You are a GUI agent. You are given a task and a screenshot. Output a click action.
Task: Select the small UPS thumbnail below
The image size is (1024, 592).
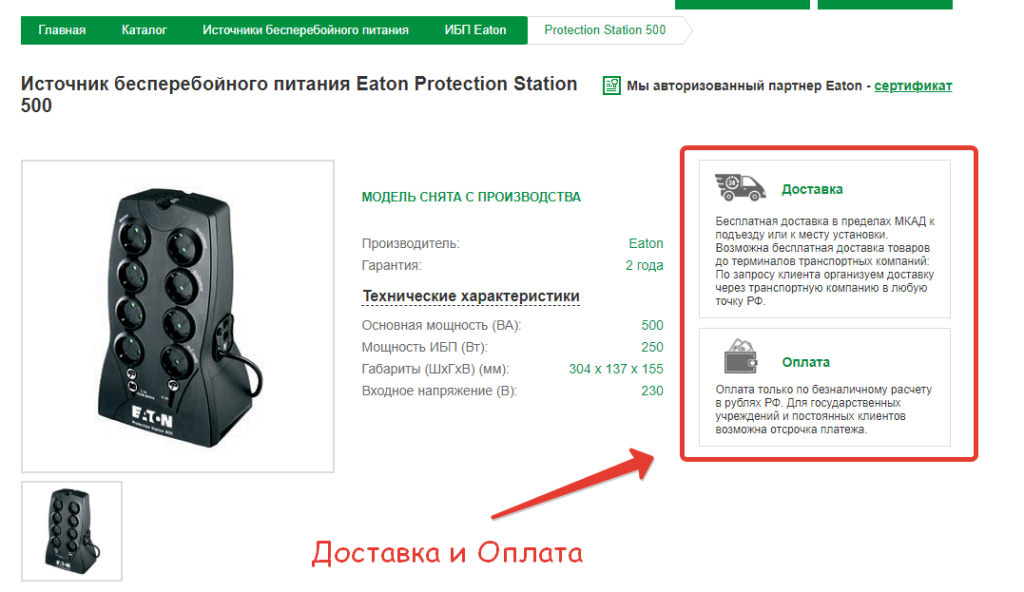coord(72,531)
